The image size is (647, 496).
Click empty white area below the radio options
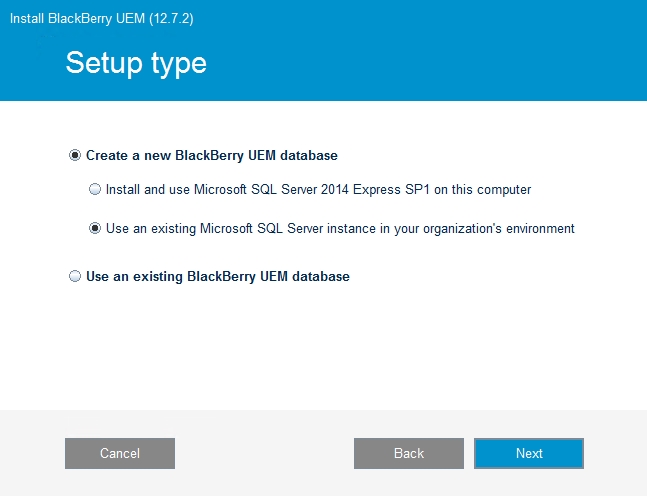(320, 350)
